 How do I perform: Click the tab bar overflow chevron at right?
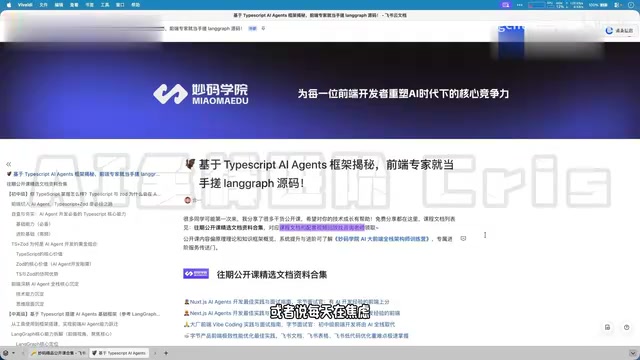tap(633, 353)
